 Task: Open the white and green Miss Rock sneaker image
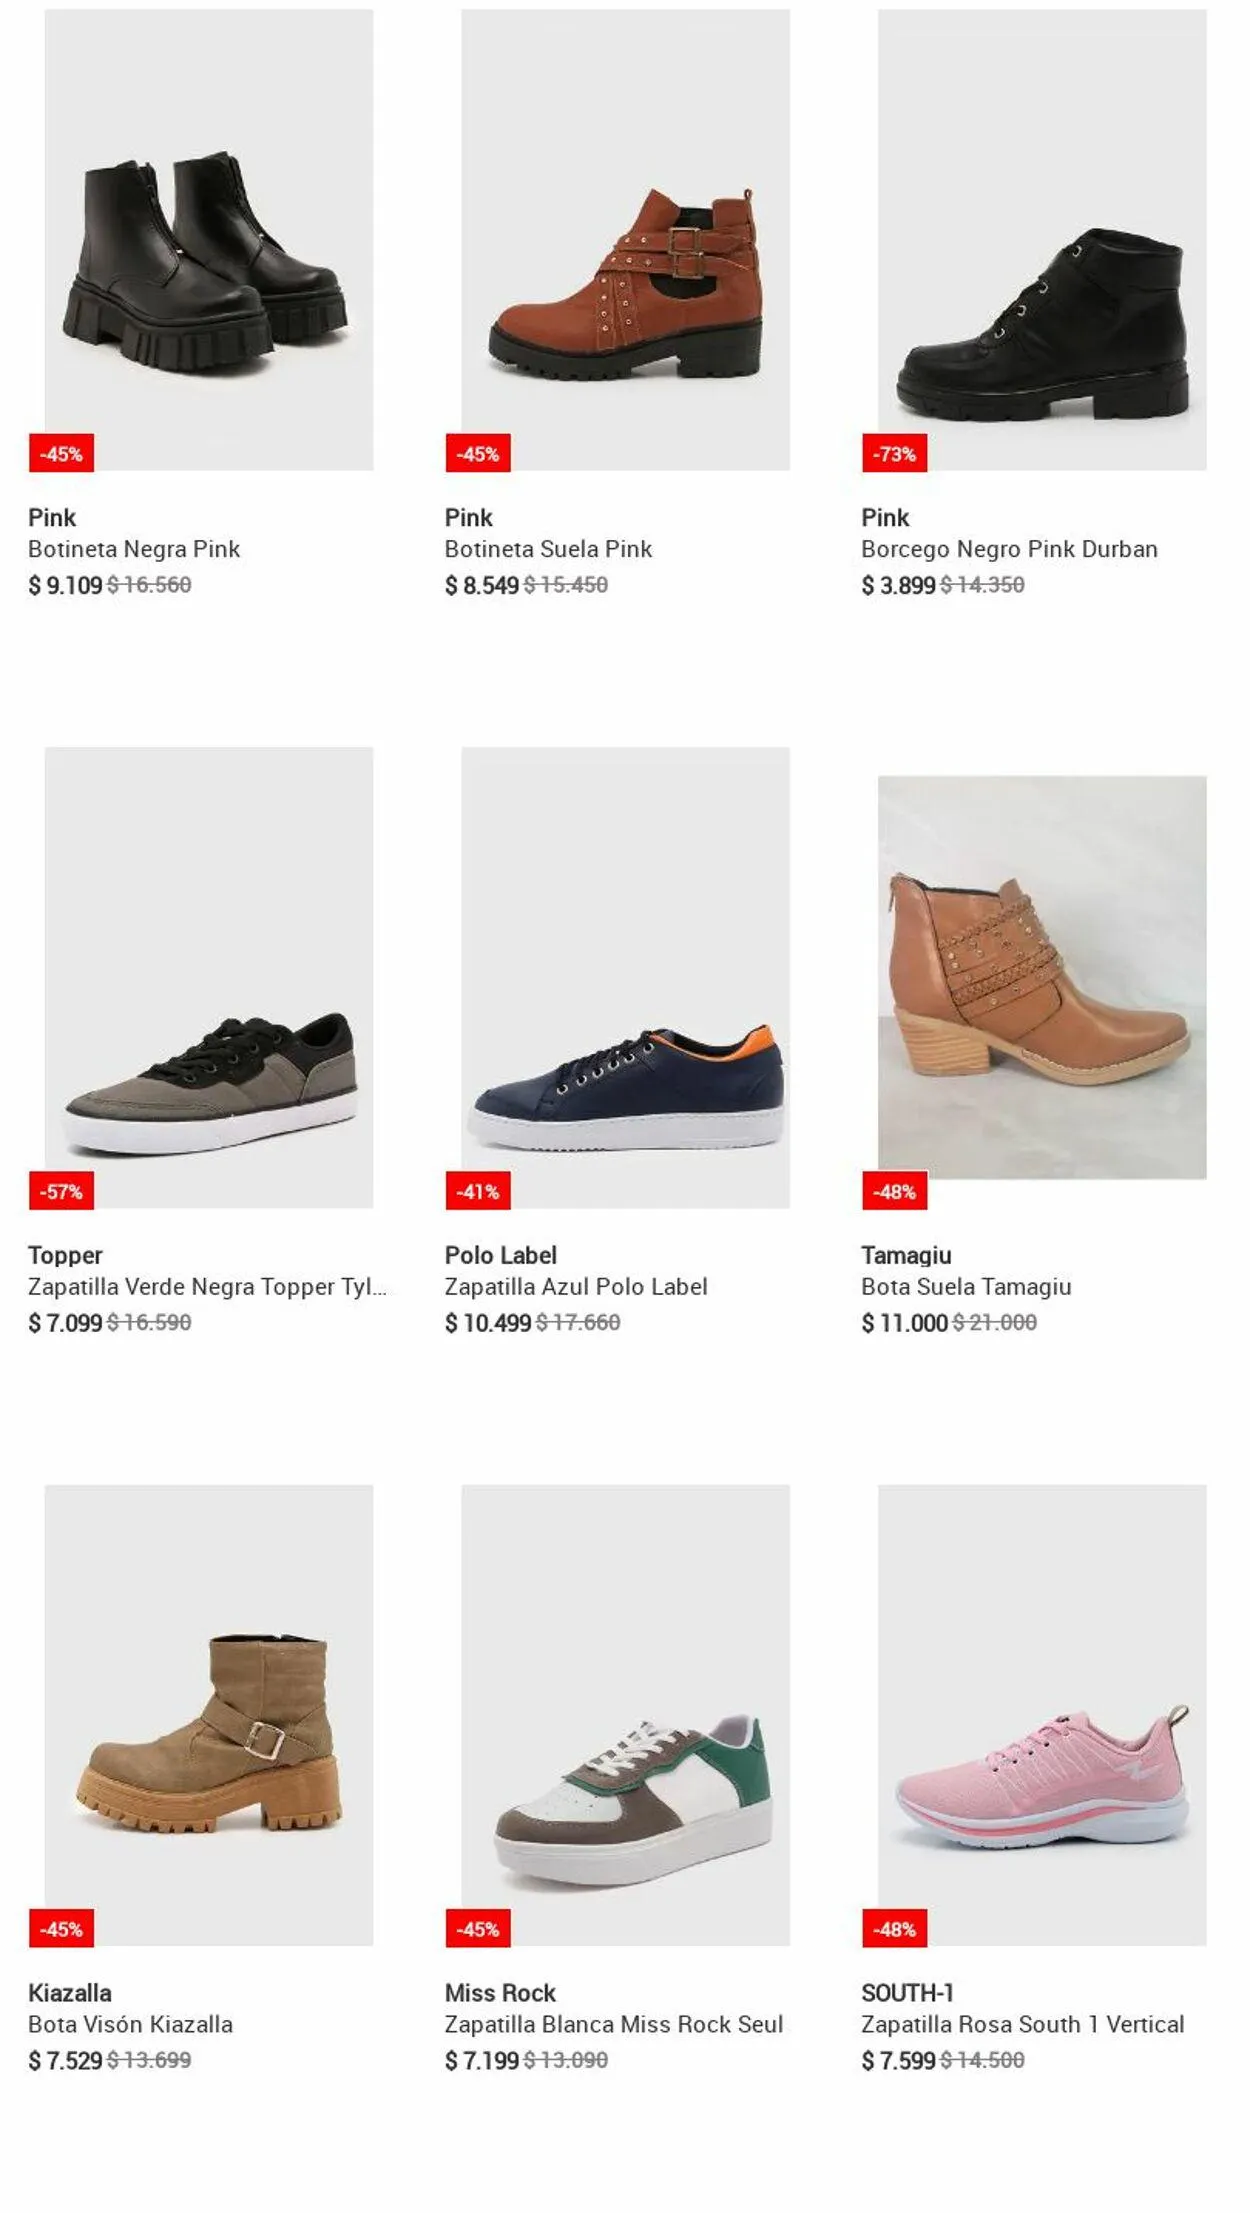pyautogui.click(x=625, y=1714)
